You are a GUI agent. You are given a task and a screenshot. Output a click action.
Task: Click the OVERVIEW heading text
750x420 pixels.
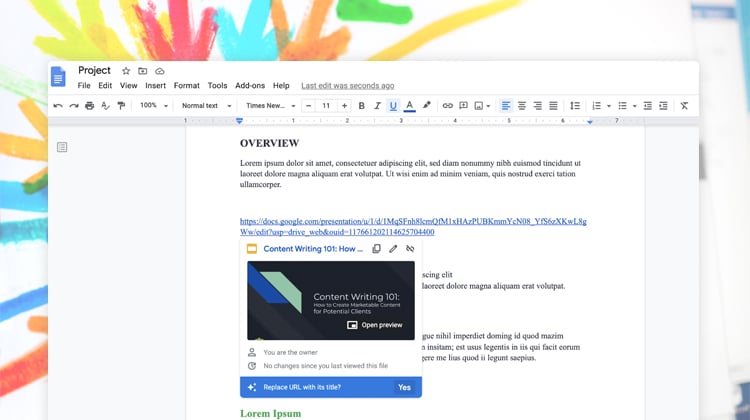tap(270, 144)
